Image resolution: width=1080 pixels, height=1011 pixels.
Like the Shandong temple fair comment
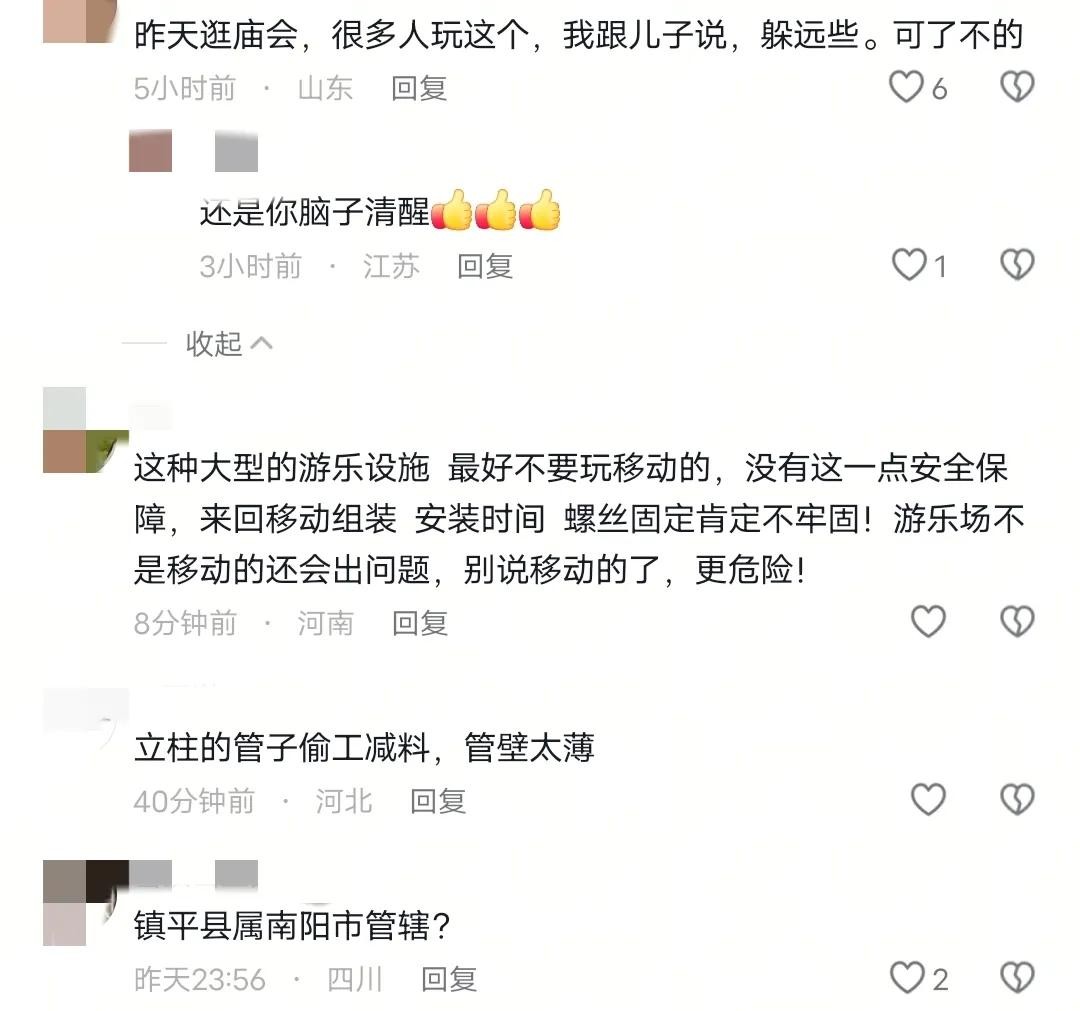[906, 87]
